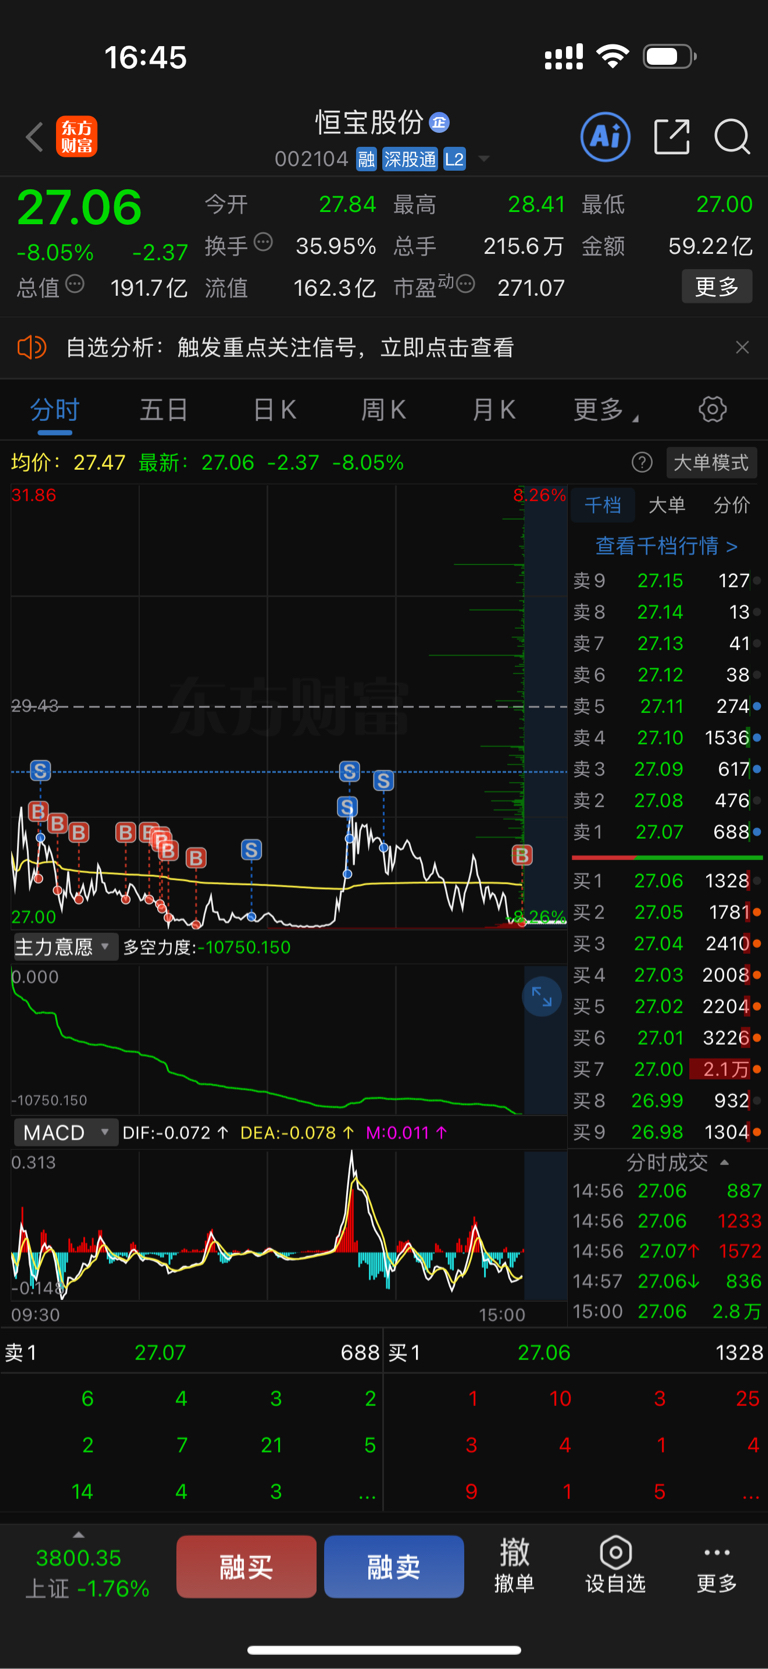This screenshot has width=768, height=1669.
Task: Switch to 月K tab
Action: coord(493,410)
